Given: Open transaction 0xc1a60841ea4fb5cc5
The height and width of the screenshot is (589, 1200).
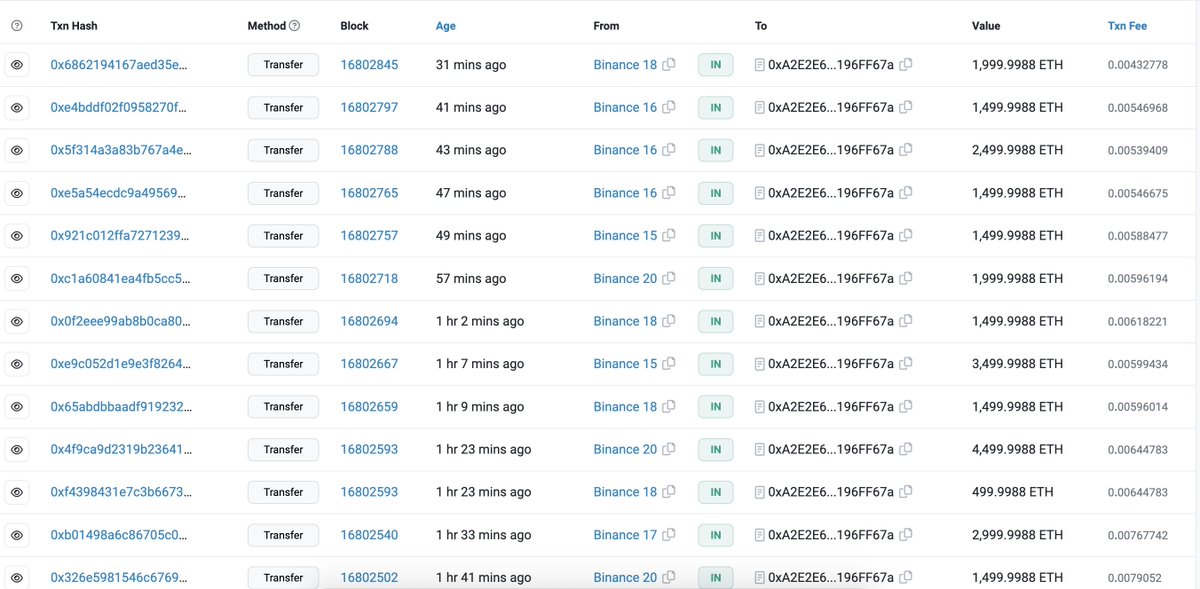Looking at the screenshot, I should [119, 279].
